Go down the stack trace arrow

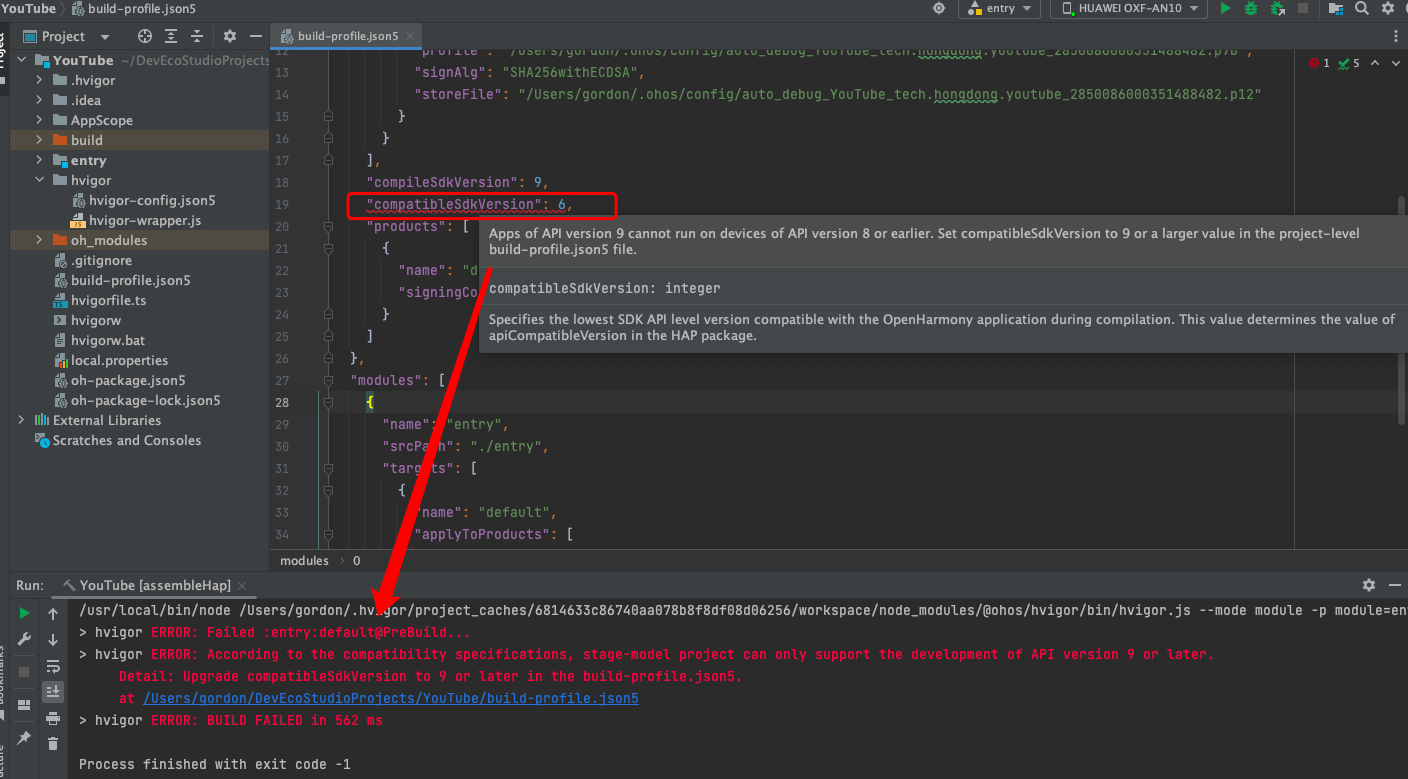click(53, 639)
